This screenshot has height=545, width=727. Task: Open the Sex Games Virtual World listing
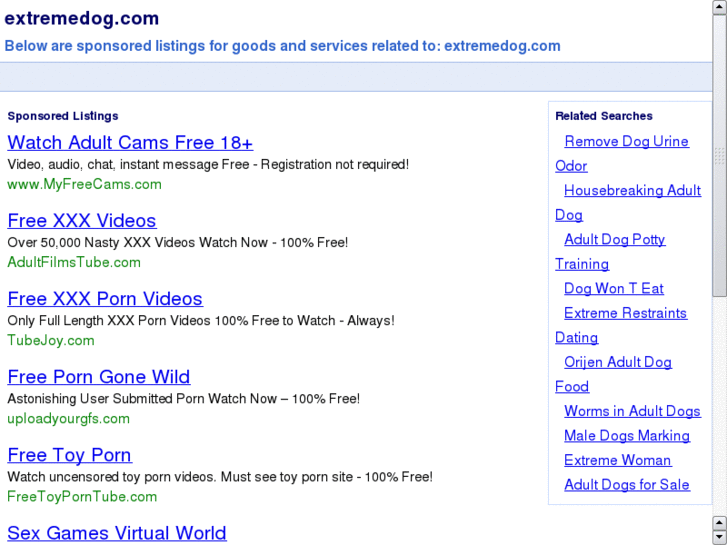(x=117, y=533)
